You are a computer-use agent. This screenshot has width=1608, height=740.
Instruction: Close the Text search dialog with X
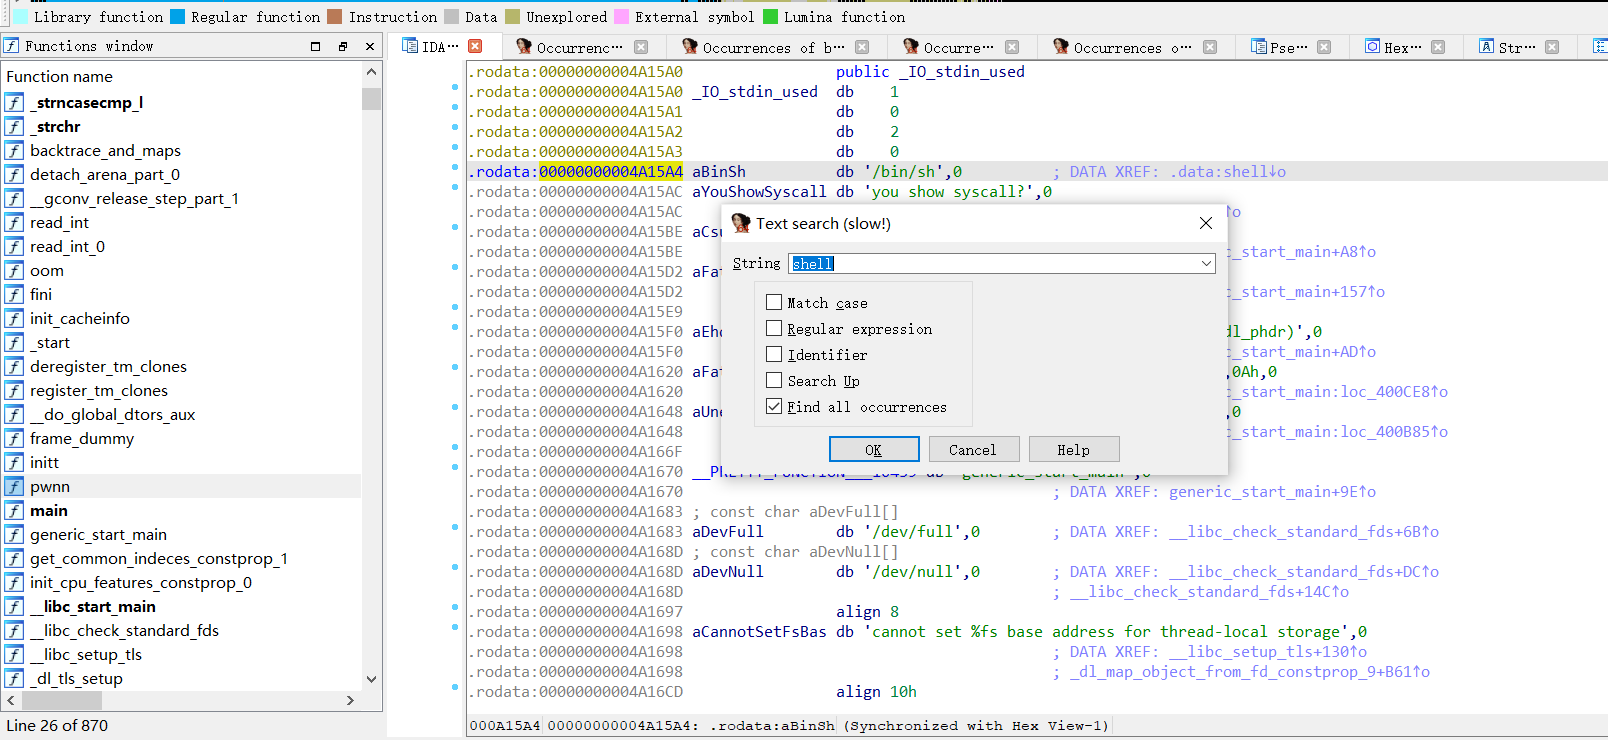click(1206, 223)
